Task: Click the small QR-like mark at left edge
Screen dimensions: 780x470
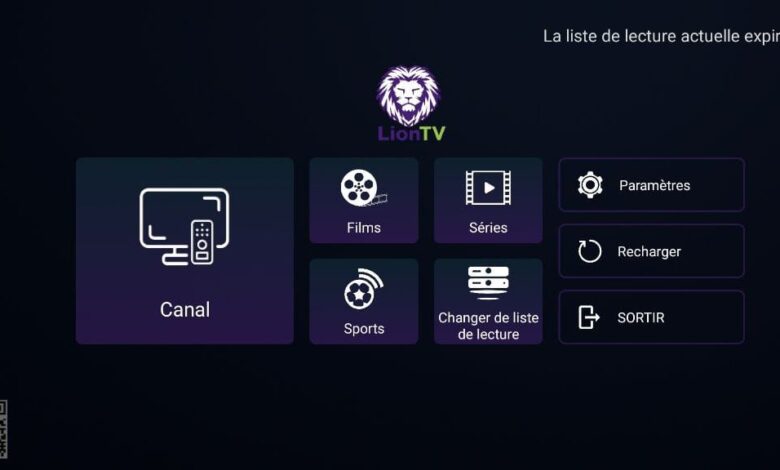Action: (3, 429)
